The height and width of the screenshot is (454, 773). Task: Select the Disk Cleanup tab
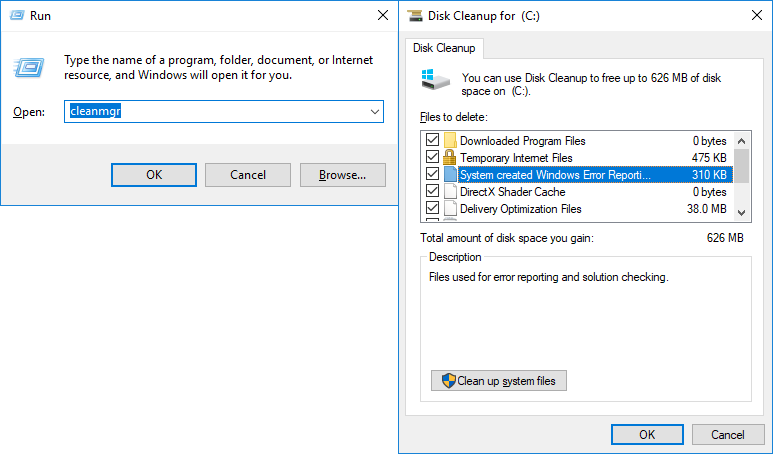tap(445, 48)
